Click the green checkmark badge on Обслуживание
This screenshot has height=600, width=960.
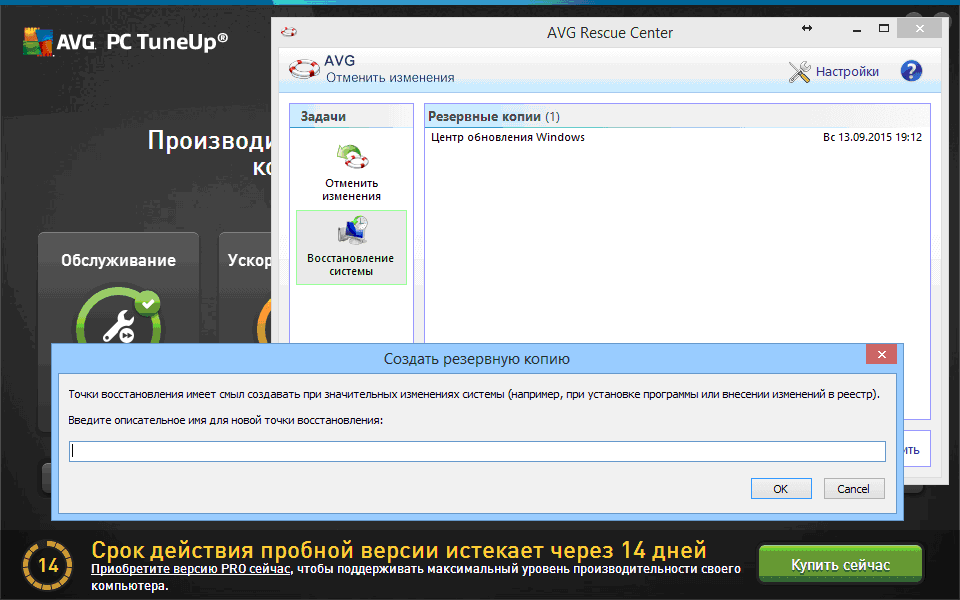[148, 303]
